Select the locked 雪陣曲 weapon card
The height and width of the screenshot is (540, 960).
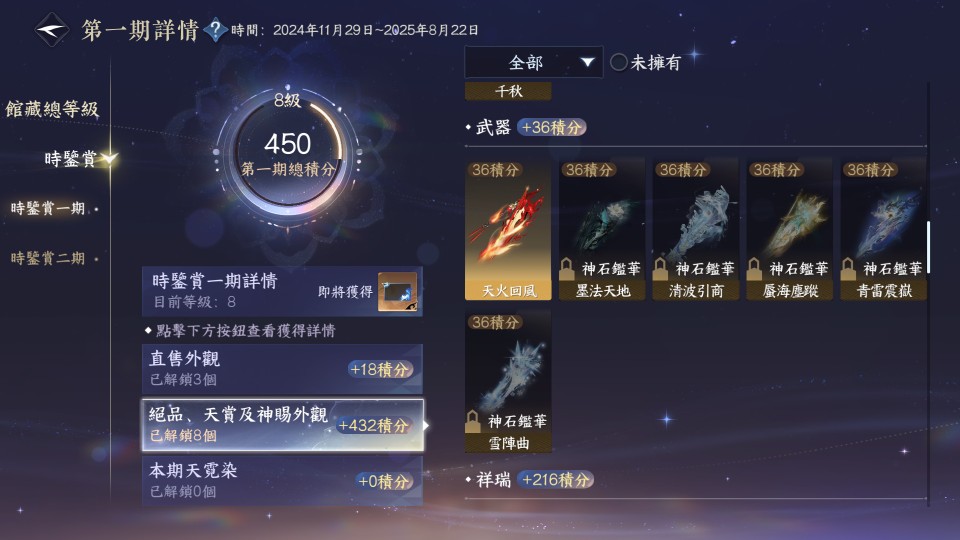click(508, 381)
